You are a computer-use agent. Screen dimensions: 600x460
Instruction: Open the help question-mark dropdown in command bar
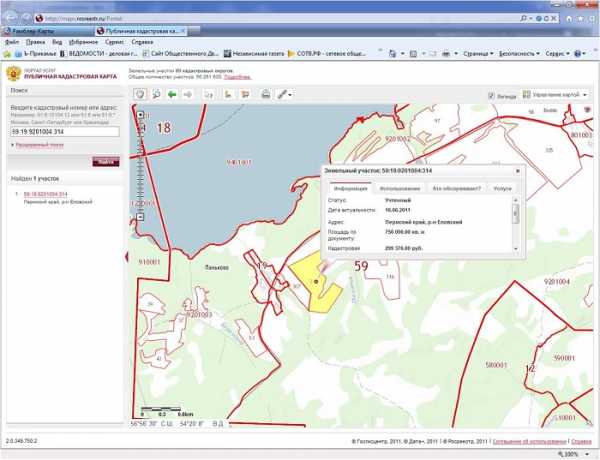pyautogui.click(x=580, y=54)
